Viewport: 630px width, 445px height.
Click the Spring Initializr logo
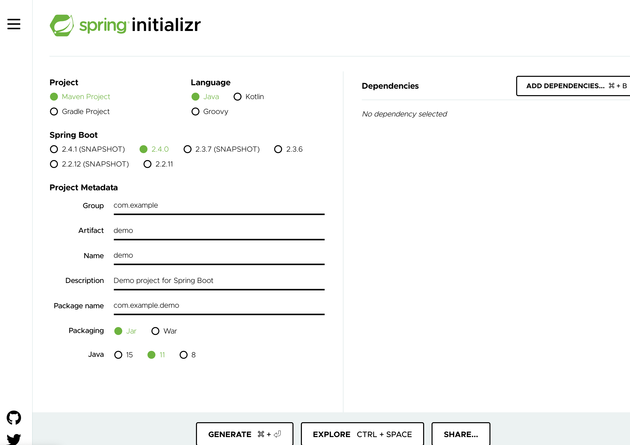click(x=125, y=25)
